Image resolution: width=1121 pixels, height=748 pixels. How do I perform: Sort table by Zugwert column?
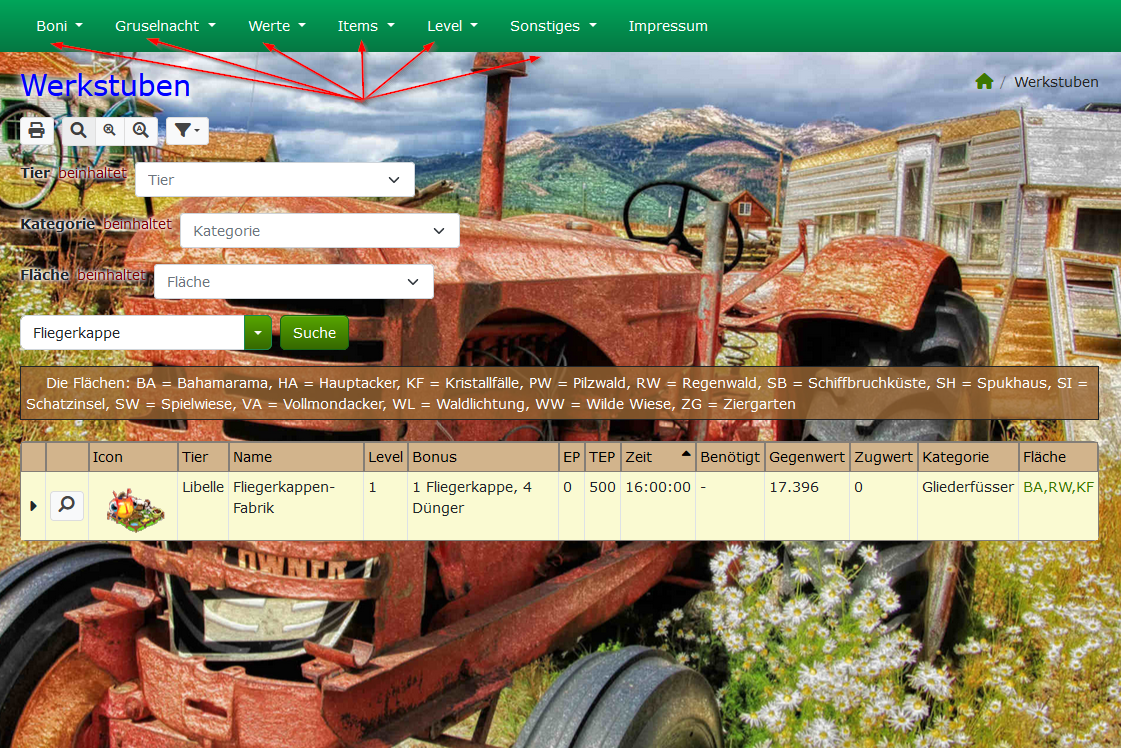click(x=884, y=457)
